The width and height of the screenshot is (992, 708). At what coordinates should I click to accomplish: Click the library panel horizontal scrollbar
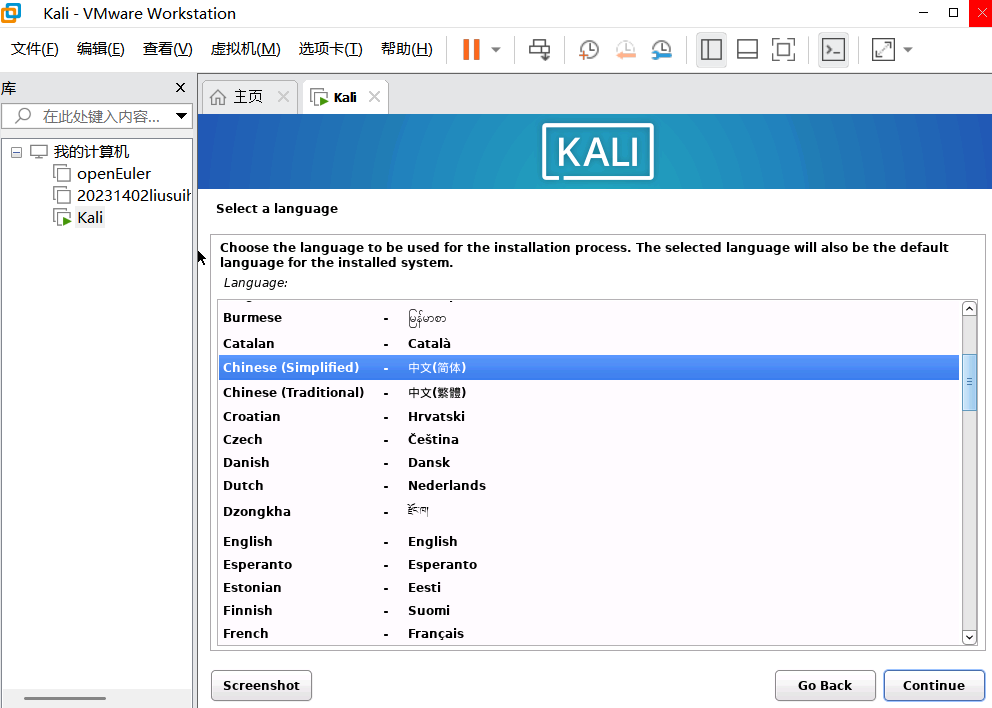(65, 699)
